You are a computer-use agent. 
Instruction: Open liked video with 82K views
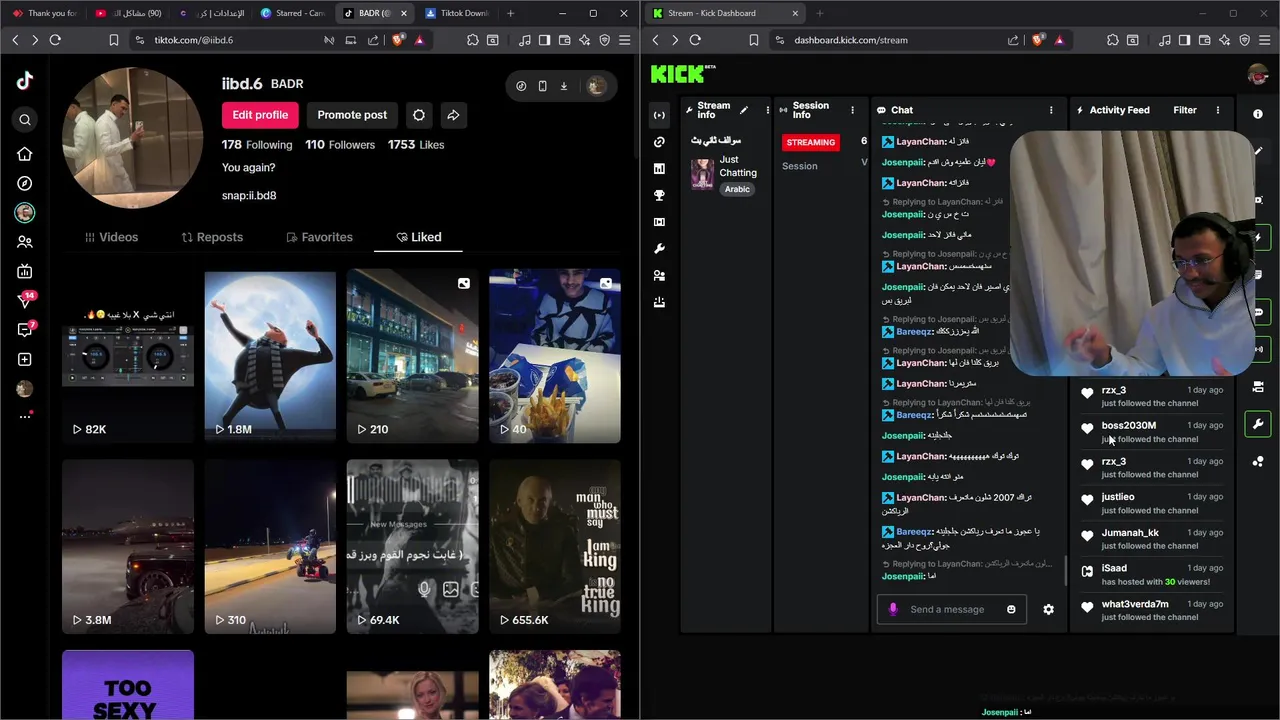128,355
